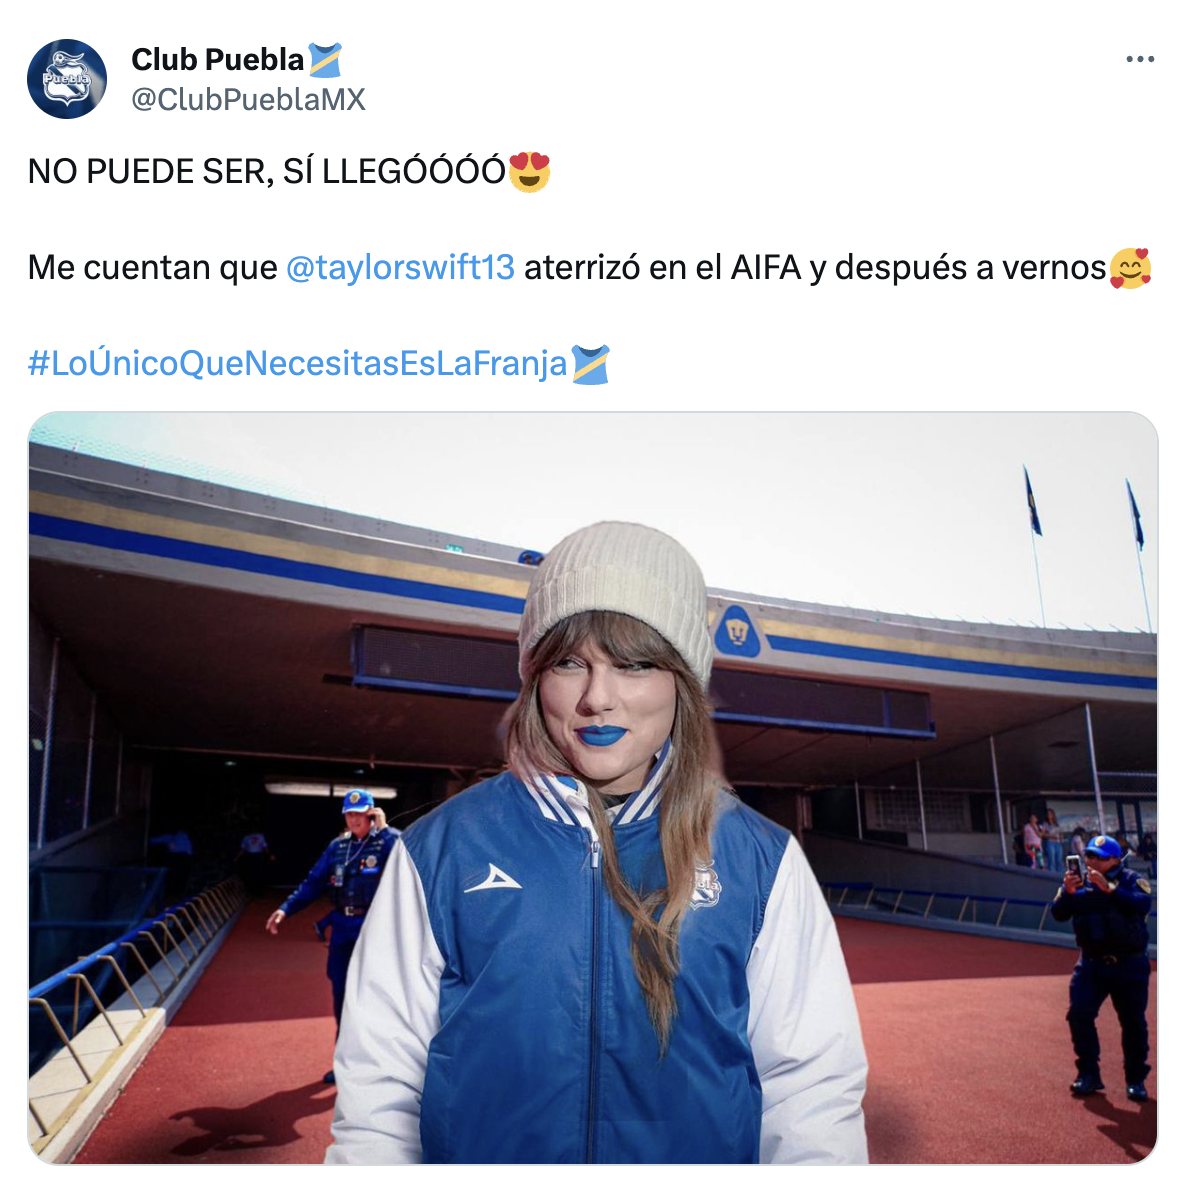Click the text "aterrizó en el AIFA"
Viewport: 1184px width, 1178px height.
pyautogui.click(x=662, y=267)
